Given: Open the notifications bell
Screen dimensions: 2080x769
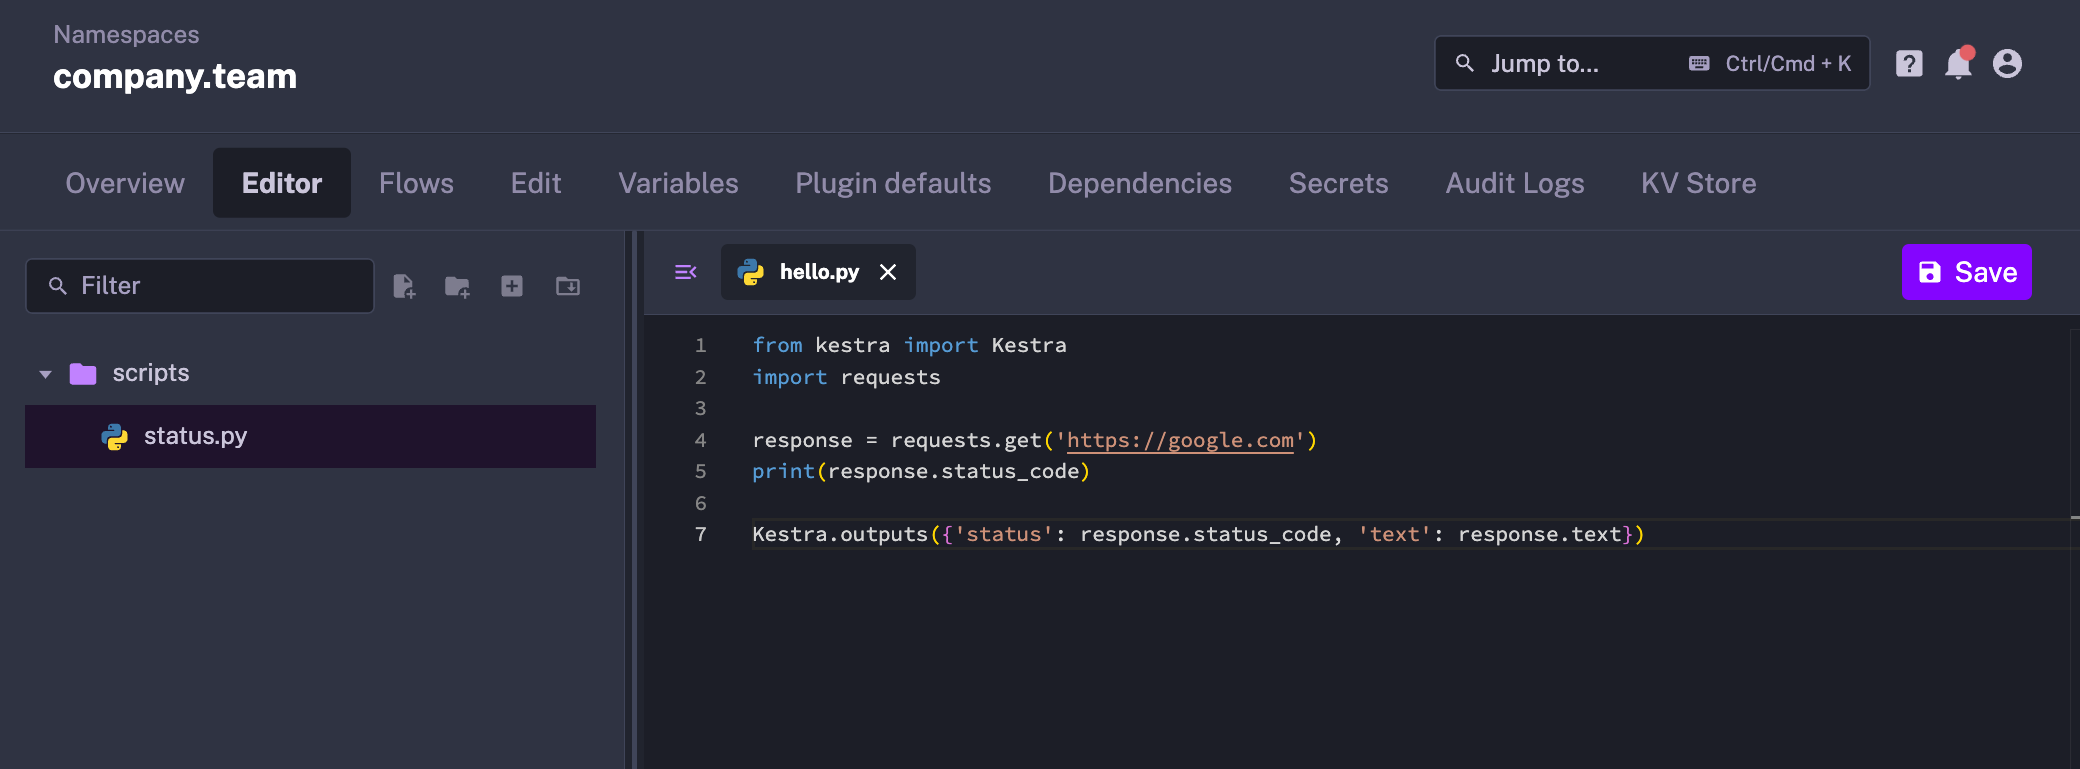Looking at the screenshot, I should 1958,64.
